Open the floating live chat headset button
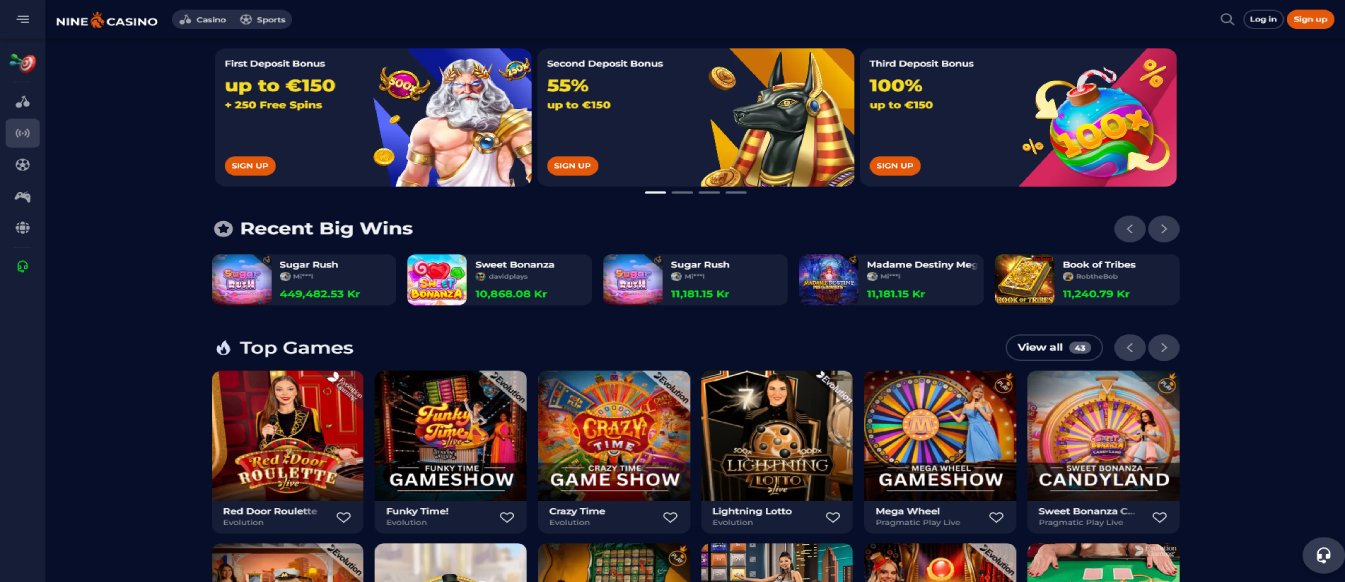The width and height of the screenshot is (1345, 582). click(x=1323, y=555)
